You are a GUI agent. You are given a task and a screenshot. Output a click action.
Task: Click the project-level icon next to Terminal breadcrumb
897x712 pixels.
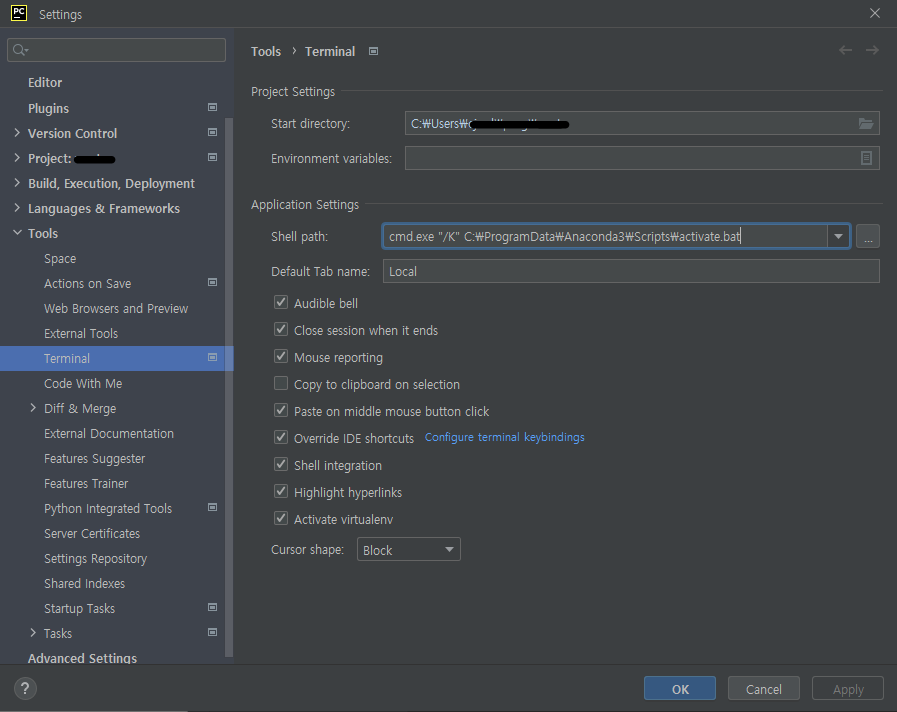374,51
